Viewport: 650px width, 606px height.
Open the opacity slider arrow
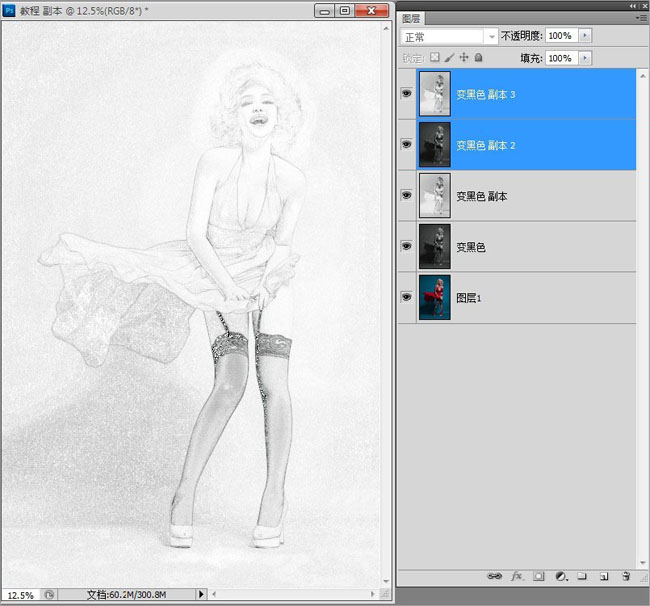[x=585, y=36]
